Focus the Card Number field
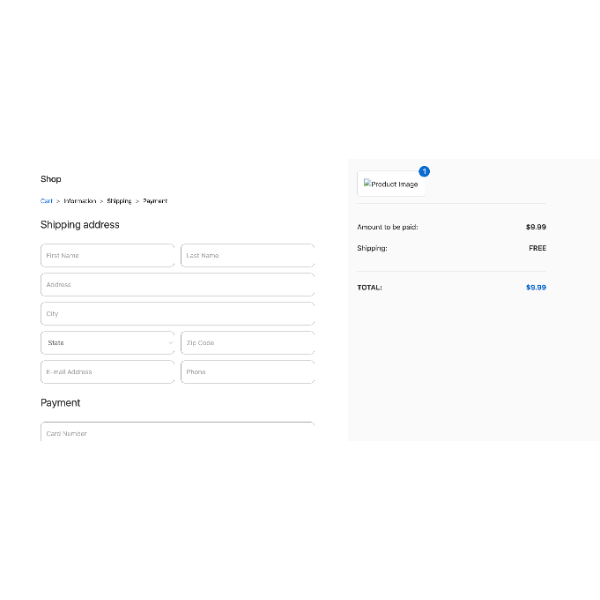Image resolution: width=600 pixels, height=600 pixels. point(178,432)
